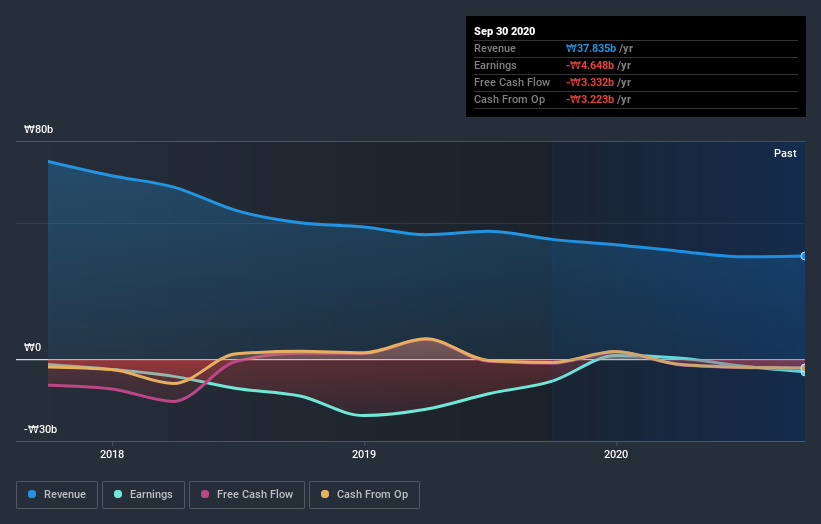Screen dimensions: 821x524
Task: Click the 2020 x-axis label
Action: coord(616,454)
